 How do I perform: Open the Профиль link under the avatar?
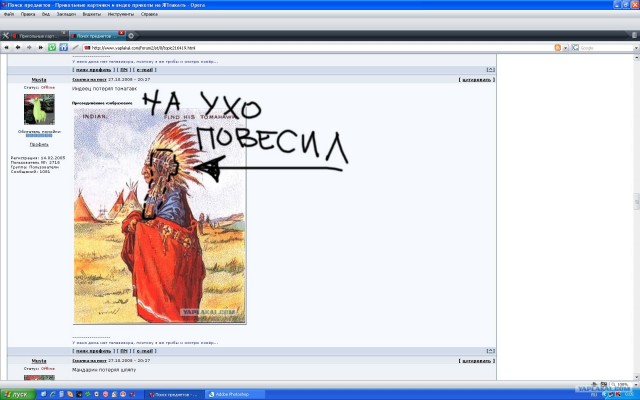pyautogui.click(x=39, y=144)
